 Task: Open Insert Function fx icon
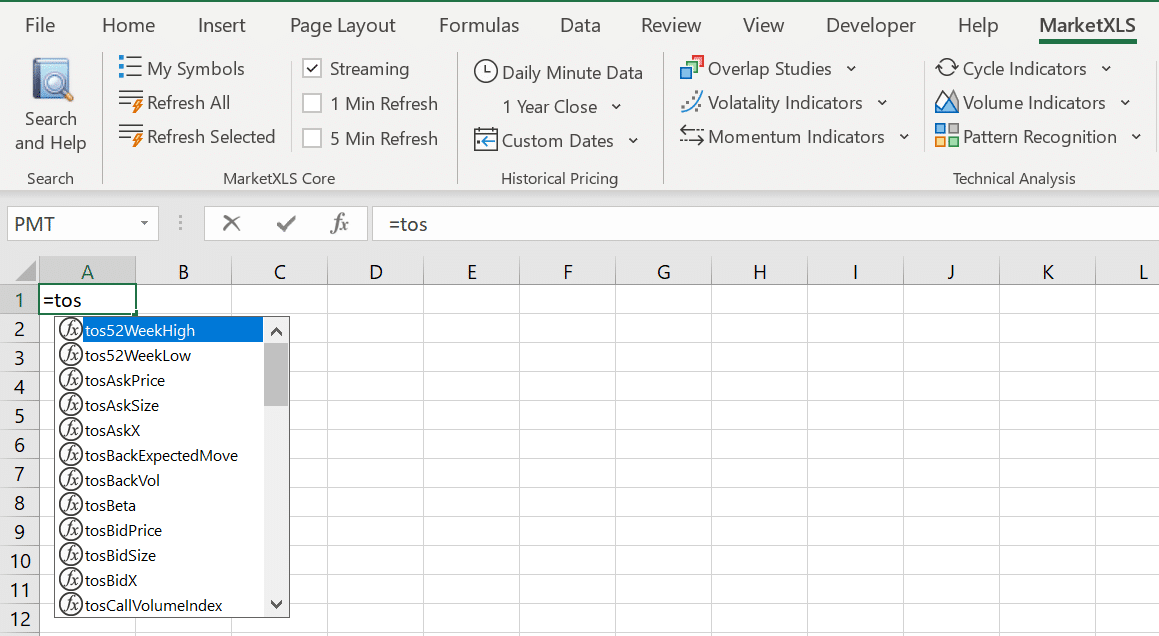pyautogui.click(x=339, y=223)
